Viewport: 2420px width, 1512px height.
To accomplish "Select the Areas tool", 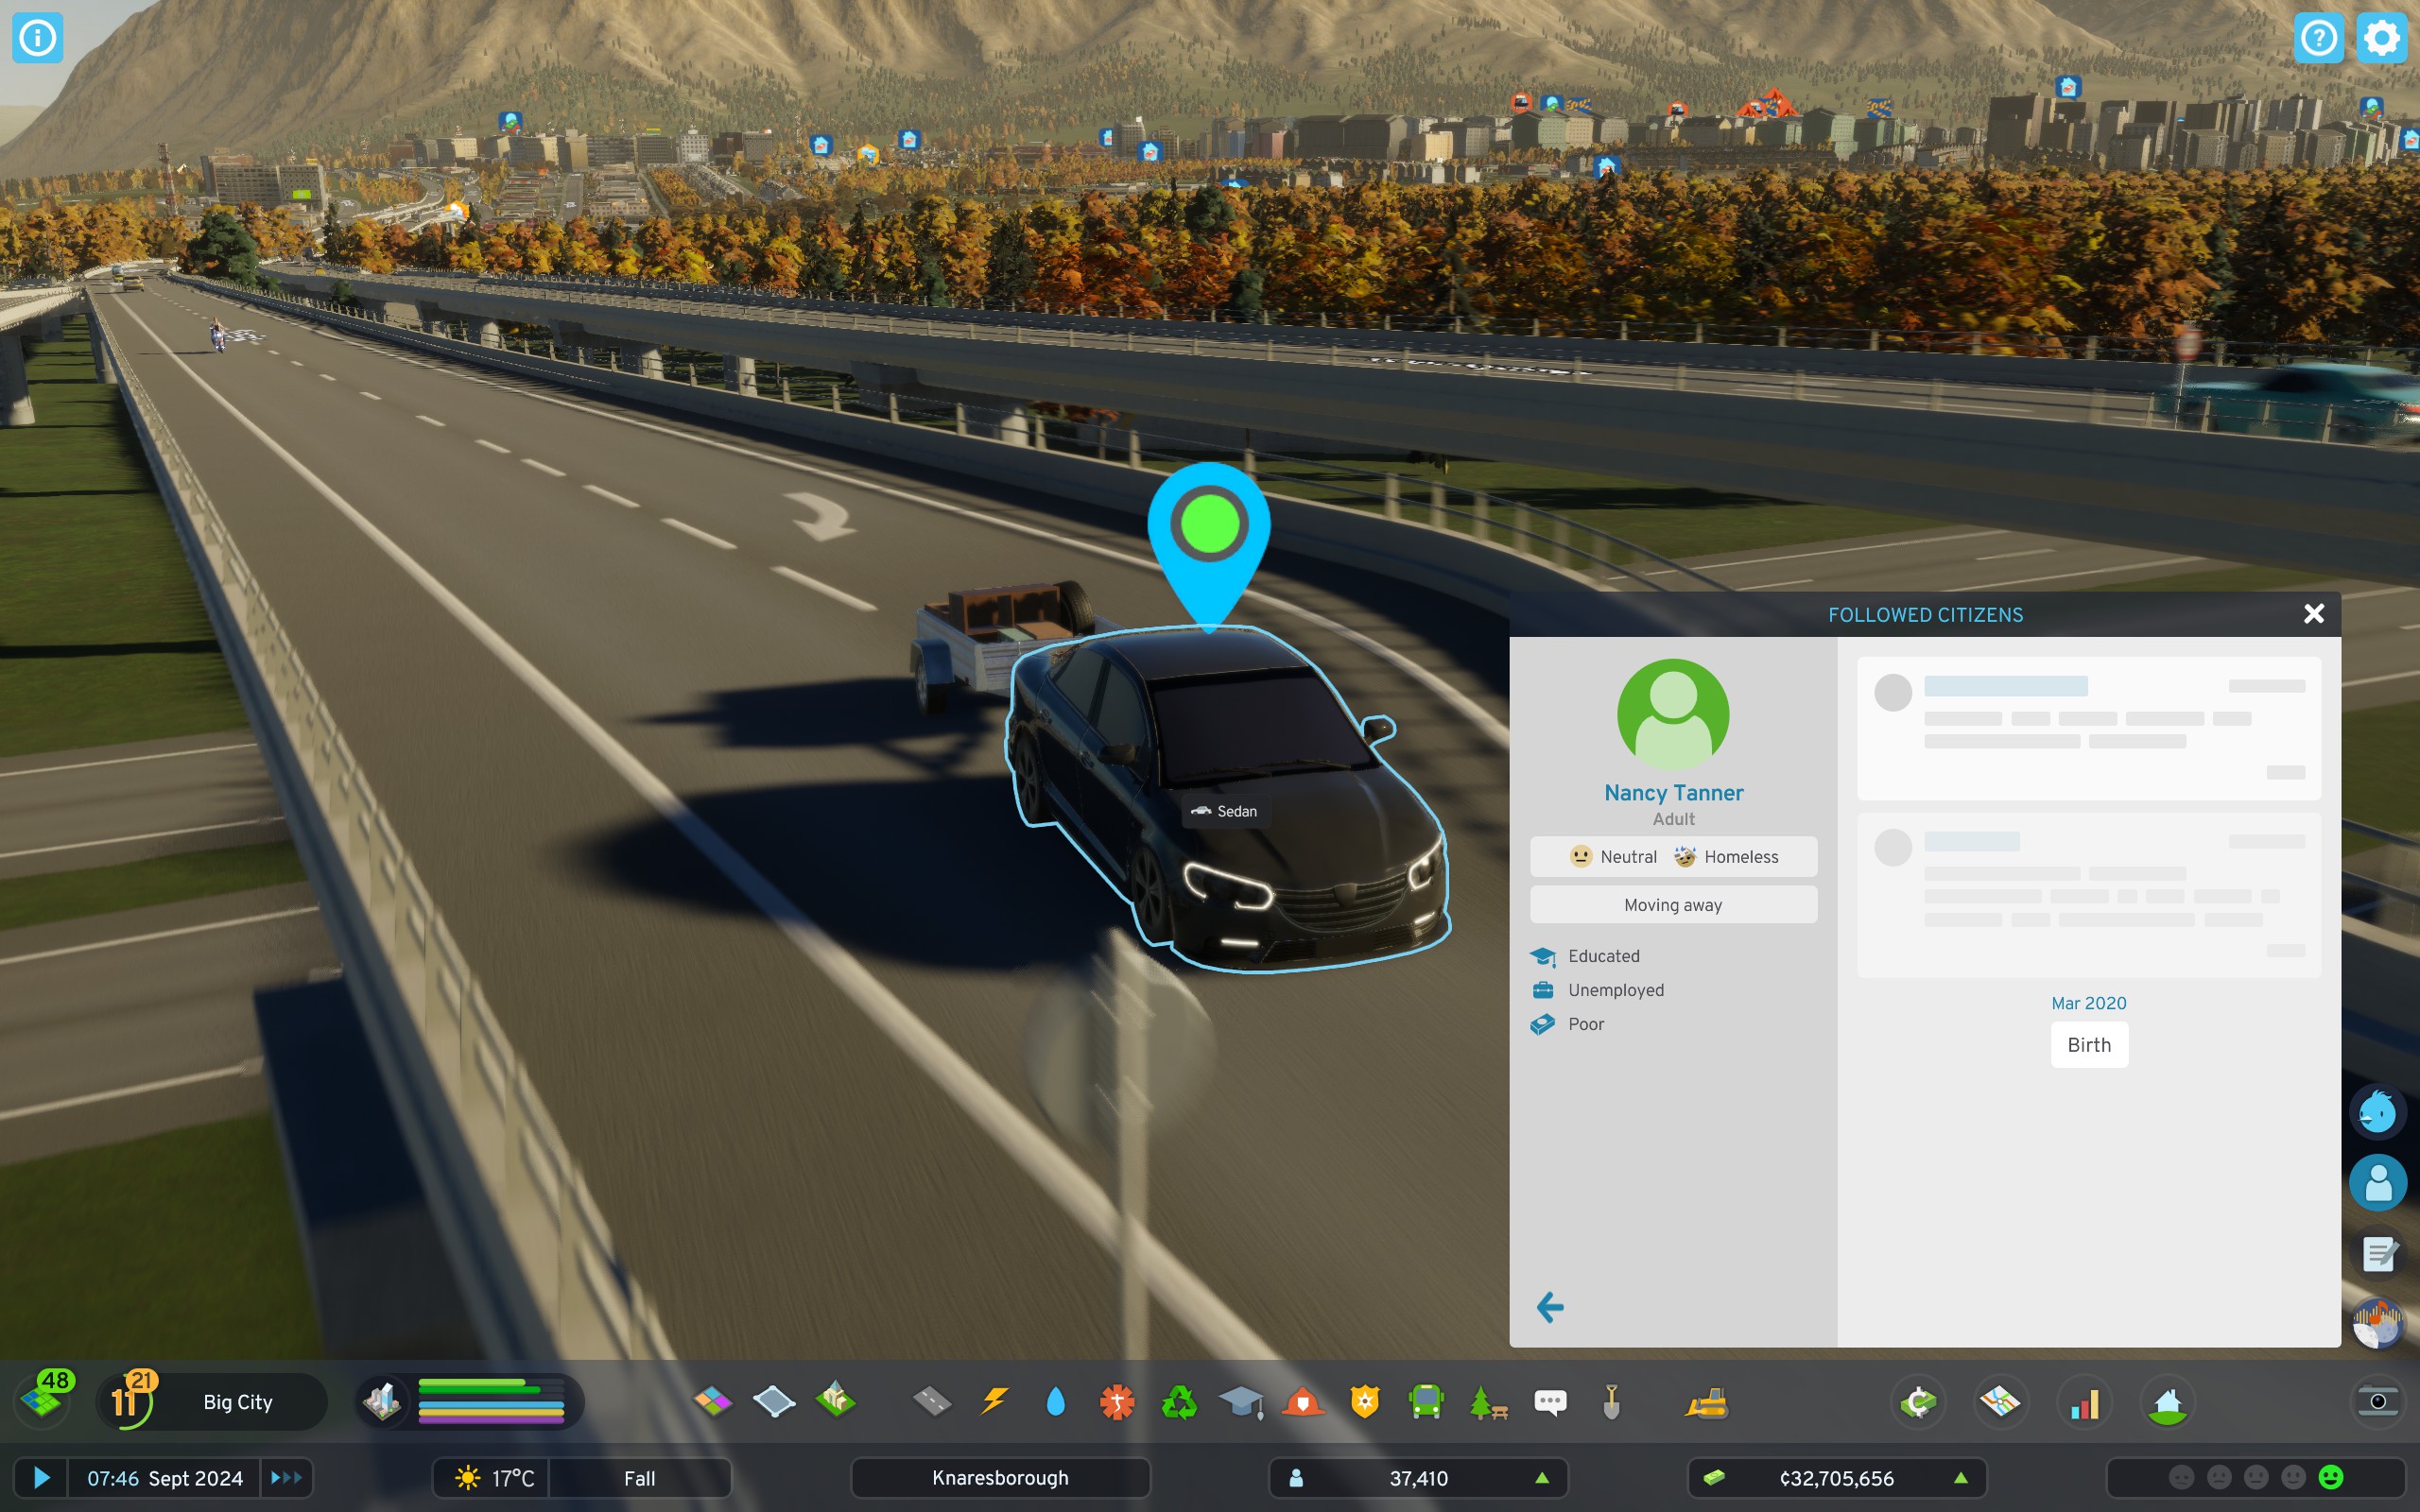I will click(774, 1402).
